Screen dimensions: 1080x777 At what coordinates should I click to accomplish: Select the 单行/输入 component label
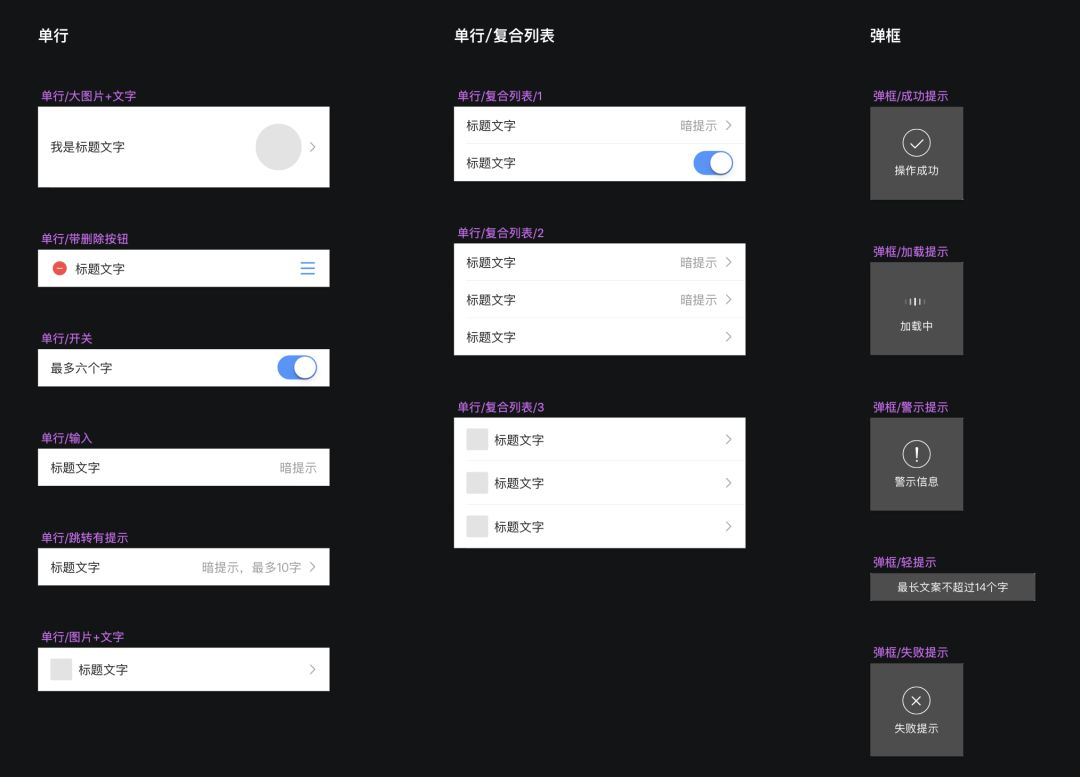(x=66, y=438)
